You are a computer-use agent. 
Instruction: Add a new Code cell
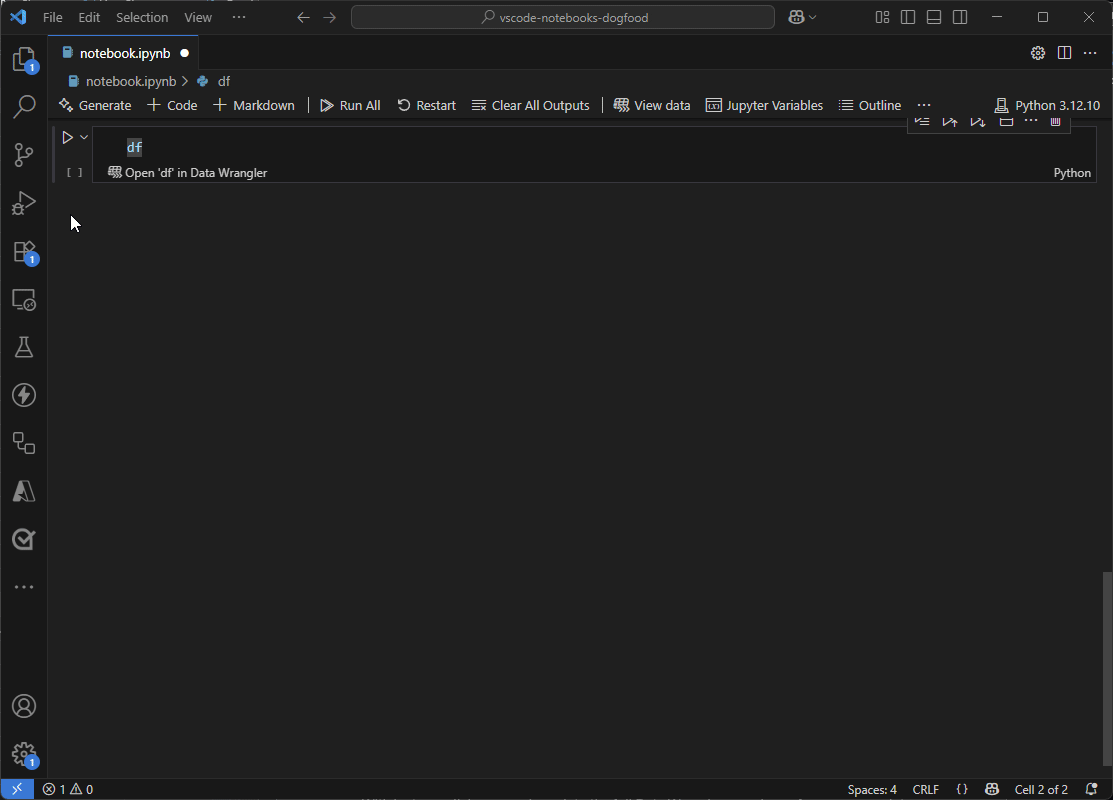point(172,106)
